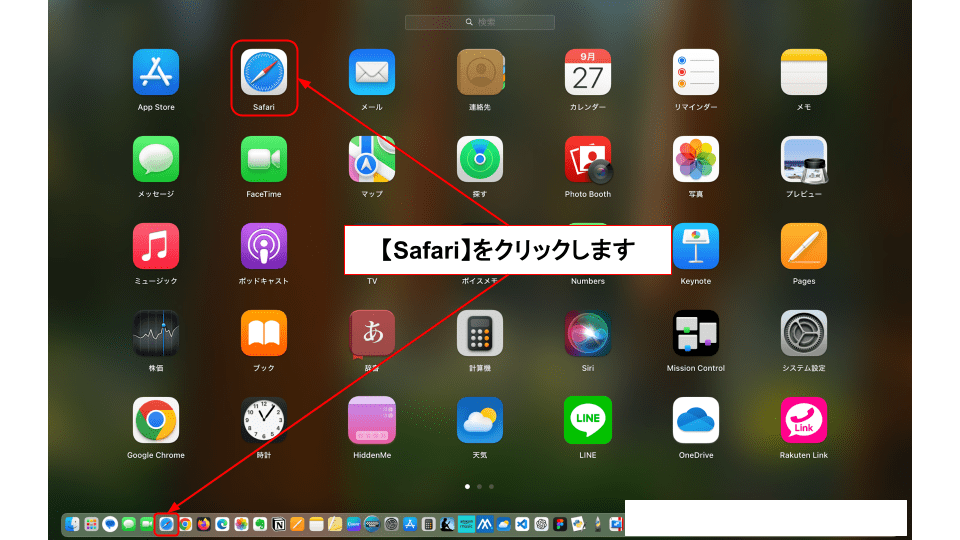Go to third Launchpad page dot

[x=491, y=487]
